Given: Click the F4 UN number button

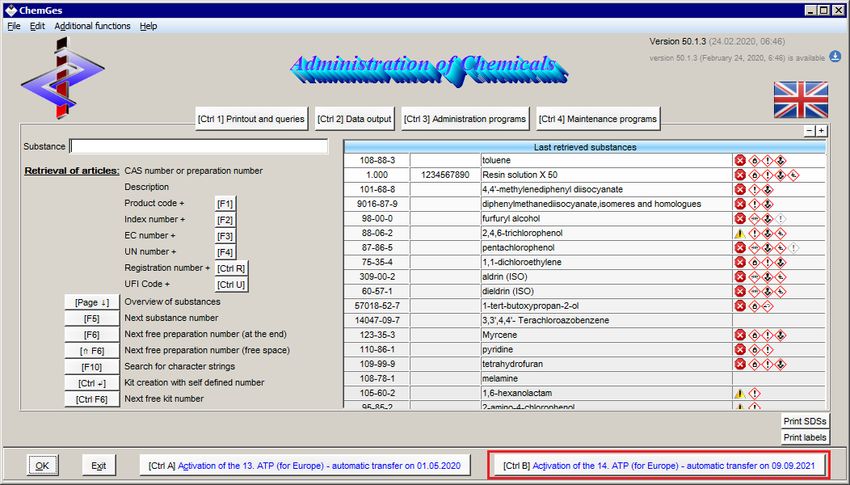Looking at the screenshot, I should [x=225, y=253].
